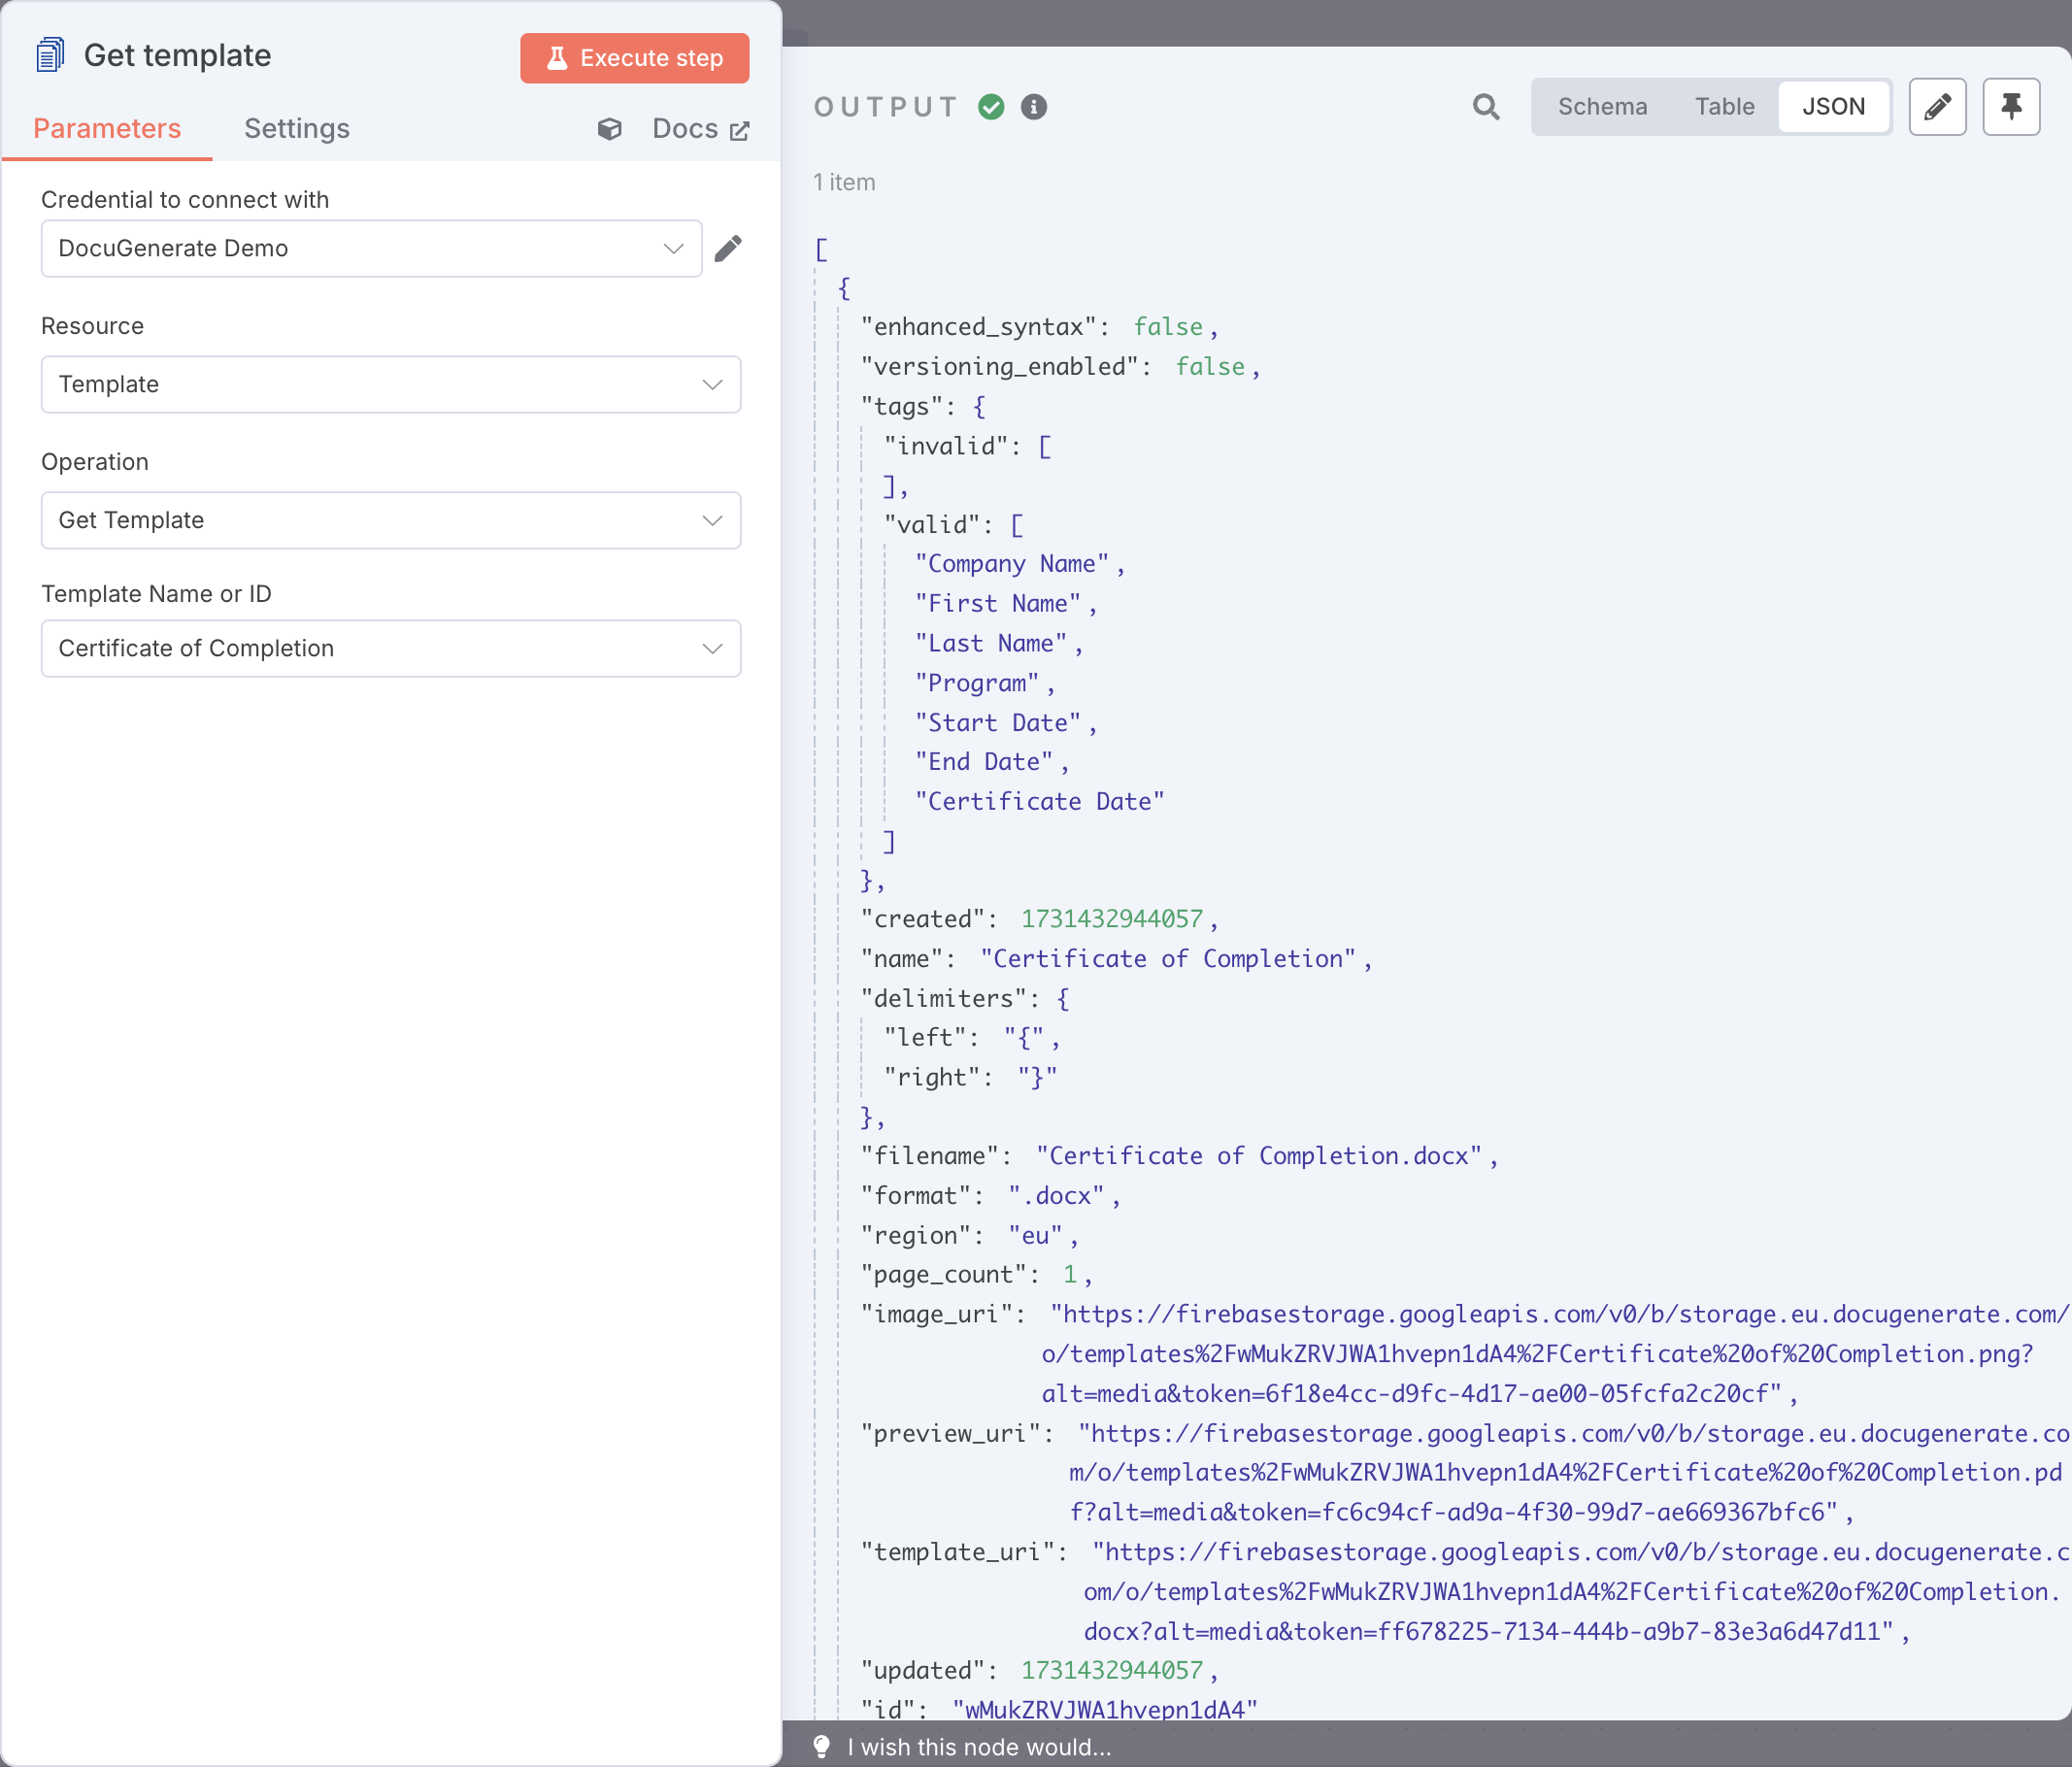Viewport: 2072px width, 1767px height.
Task: Click the "versioning_enabled" key
Action: pyautogui.click(x=1000, y=367)
